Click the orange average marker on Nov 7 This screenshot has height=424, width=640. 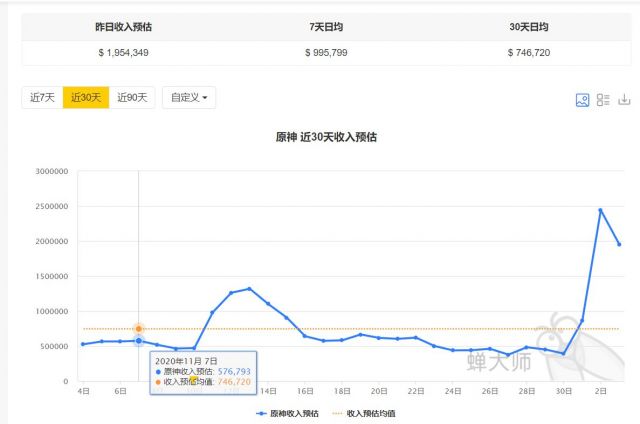point(139,329)
